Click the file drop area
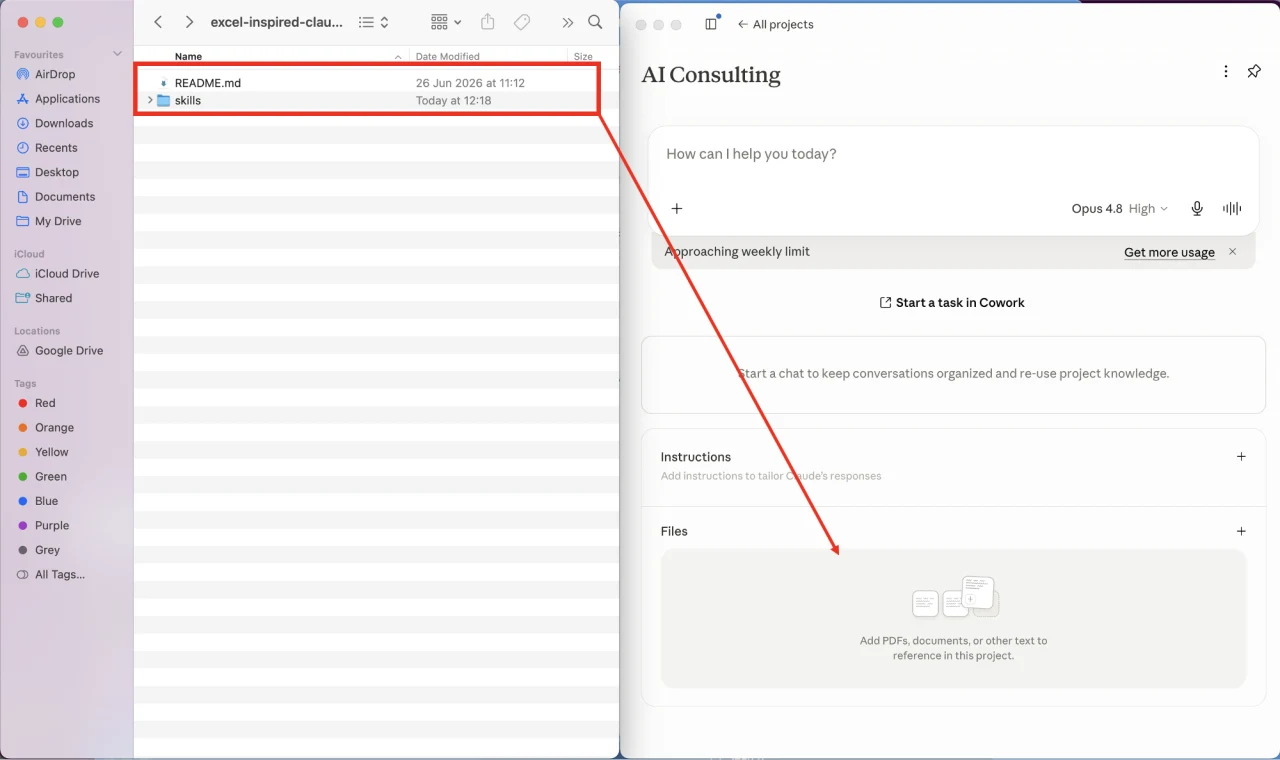The image size is (1280, 760). [954, 619]
